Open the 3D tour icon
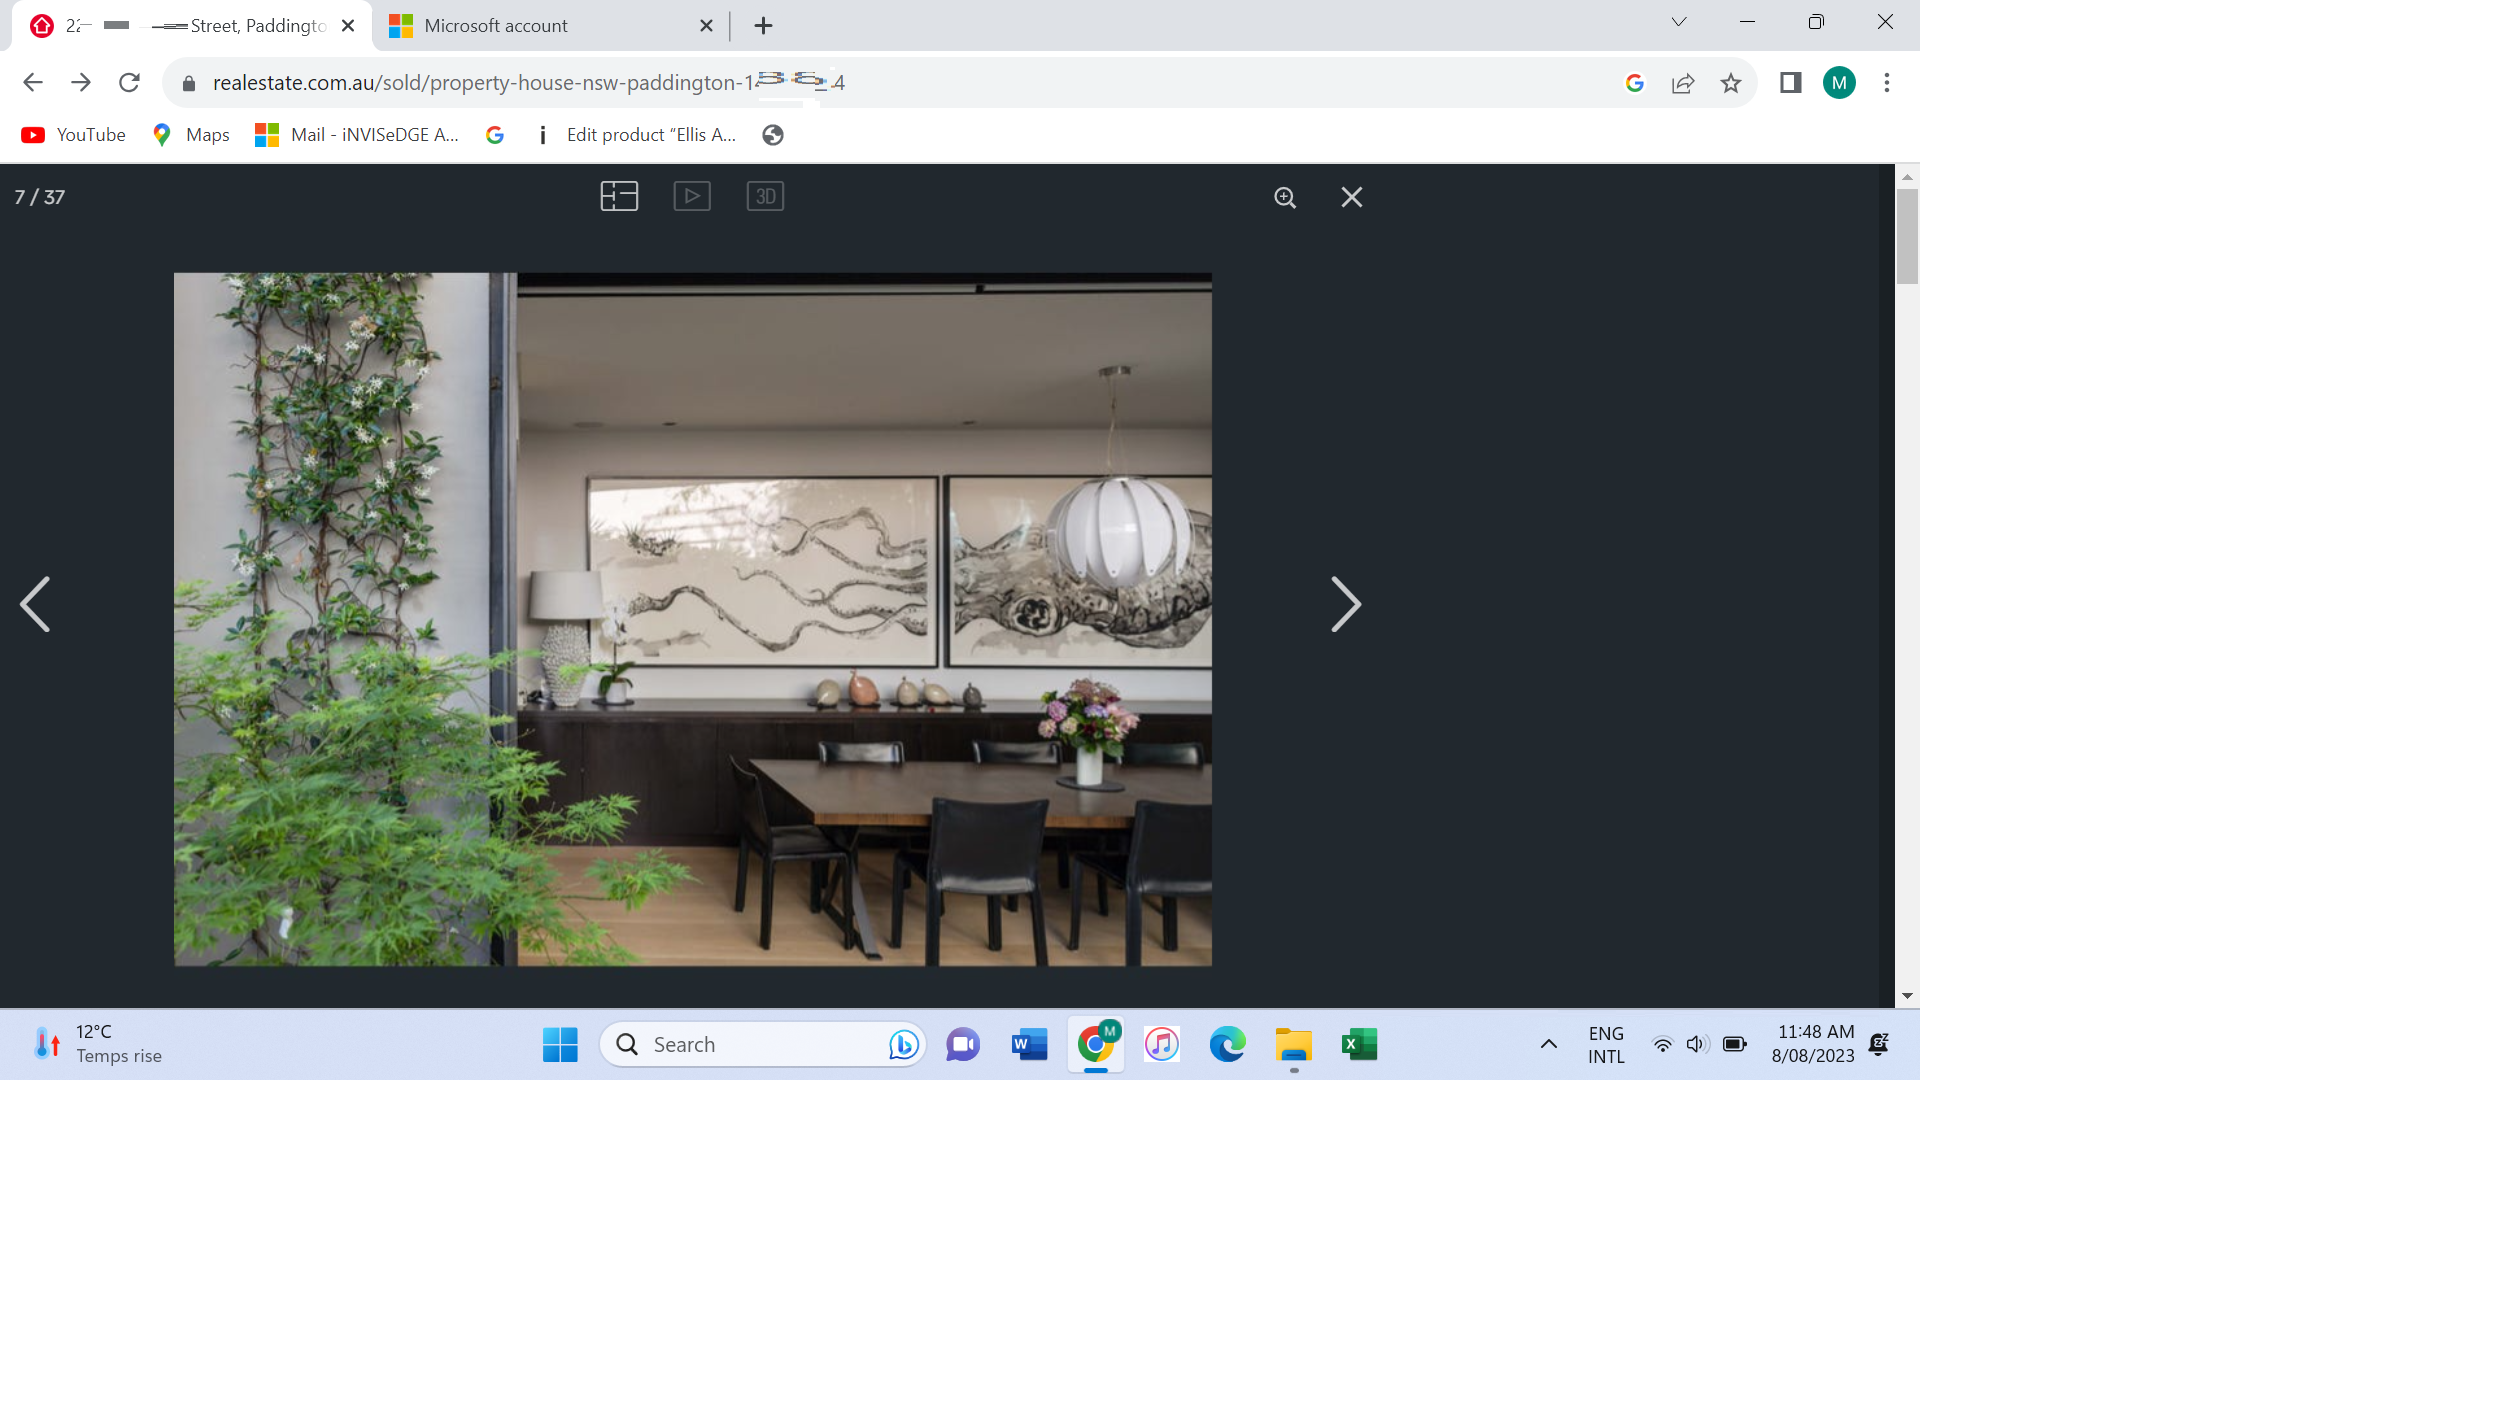This screenshot has height=1404, width=2496. point(765,196)
